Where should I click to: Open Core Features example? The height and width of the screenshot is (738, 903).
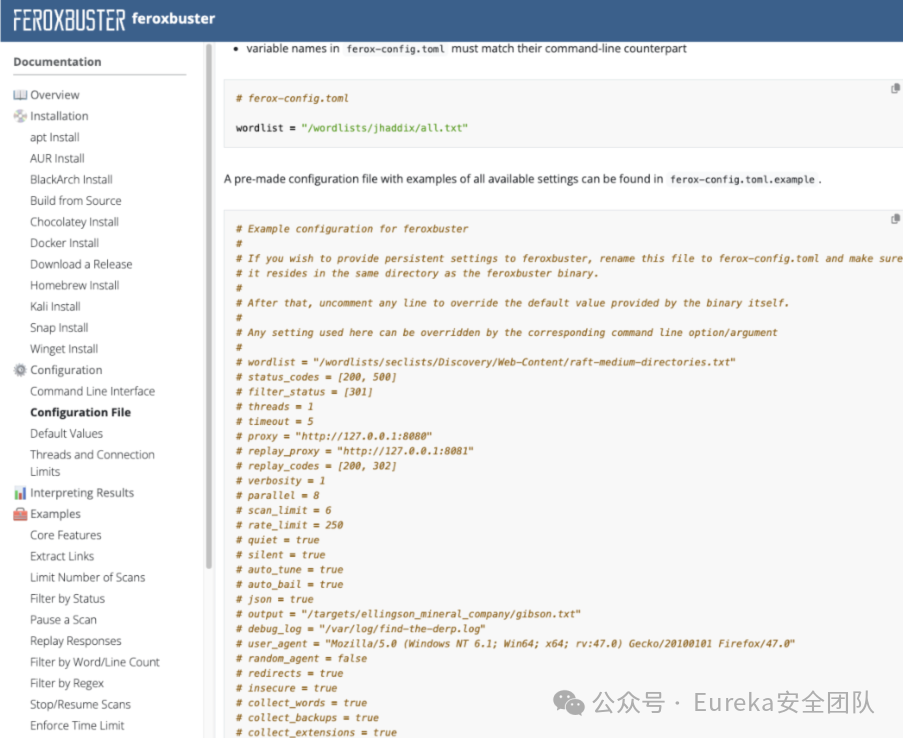click(66, 535)
